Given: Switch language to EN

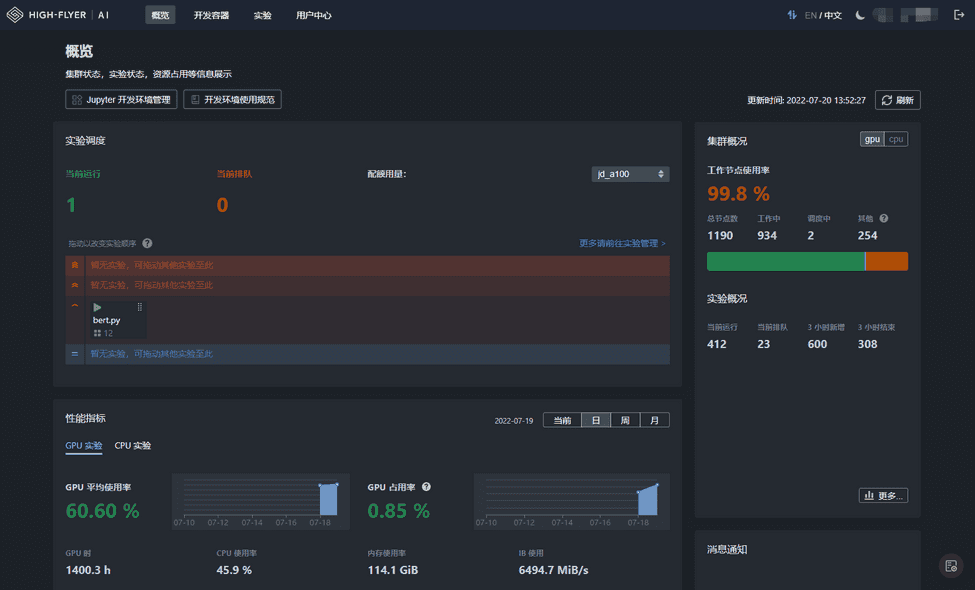Looking at the screenshot, I should [x=810, y=15].
